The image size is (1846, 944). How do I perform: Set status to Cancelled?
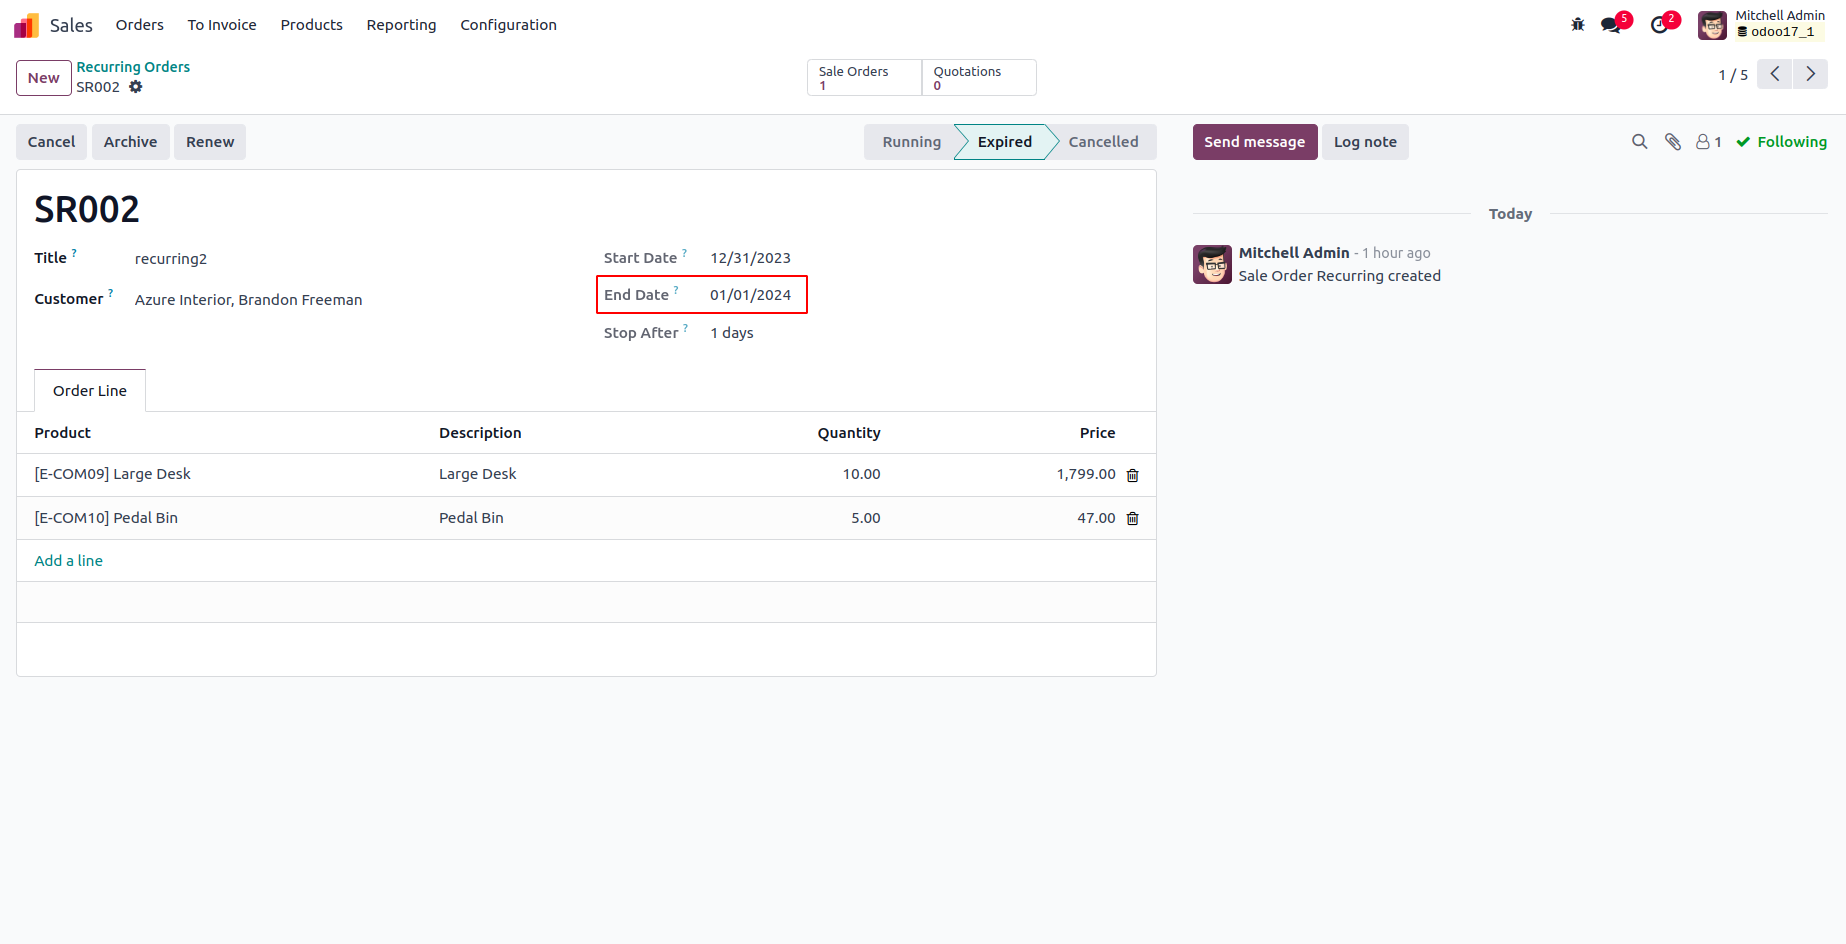[1103, 142]
